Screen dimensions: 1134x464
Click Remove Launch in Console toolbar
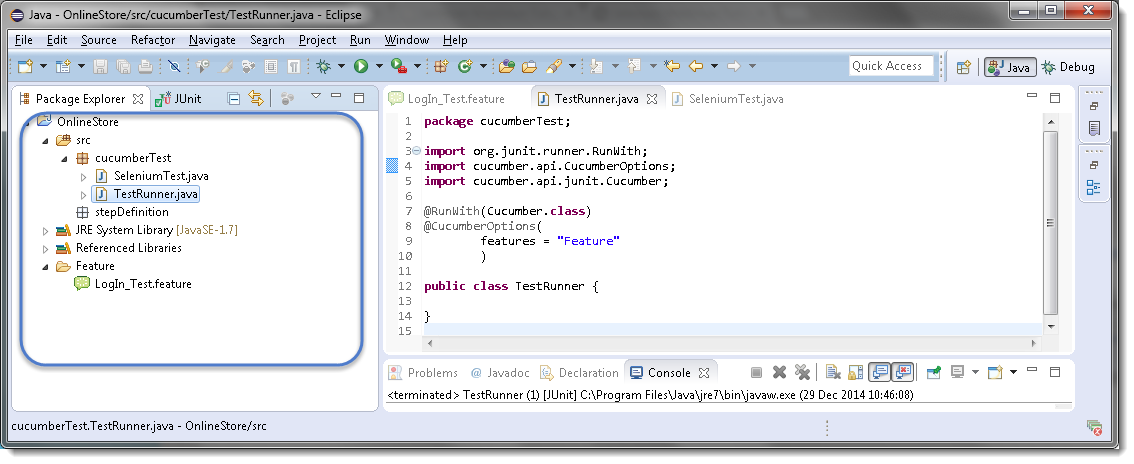779,372
